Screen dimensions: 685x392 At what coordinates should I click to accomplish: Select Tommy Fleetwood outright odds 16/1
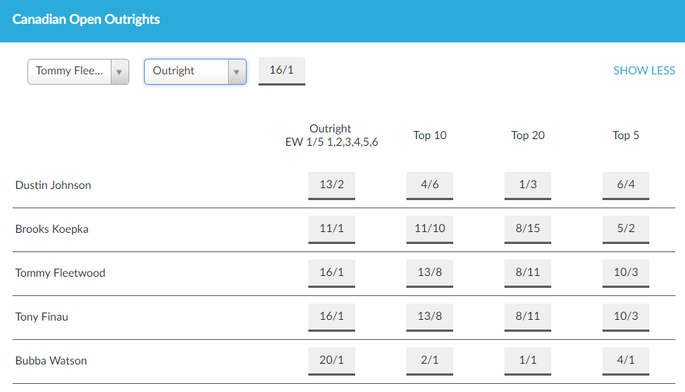coord(332,273)
